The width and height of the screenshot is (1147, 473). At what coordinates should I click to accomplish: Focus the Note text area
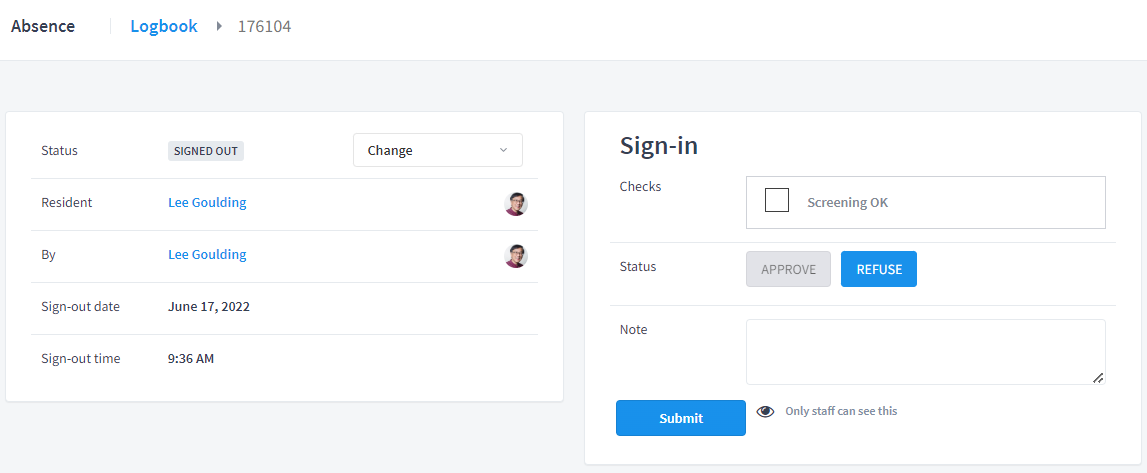pyautogui.click(x=925, y=352)
